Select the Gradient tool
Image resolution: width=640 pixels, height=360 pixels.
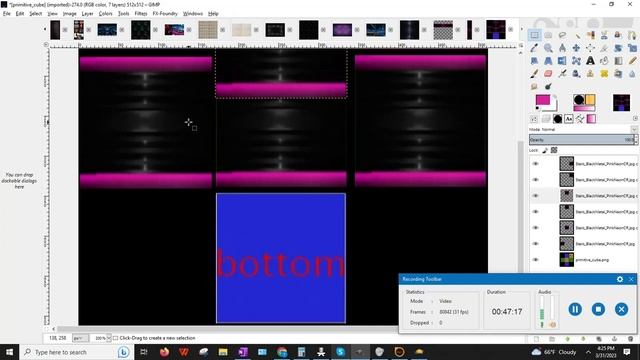tap(618, 61)
